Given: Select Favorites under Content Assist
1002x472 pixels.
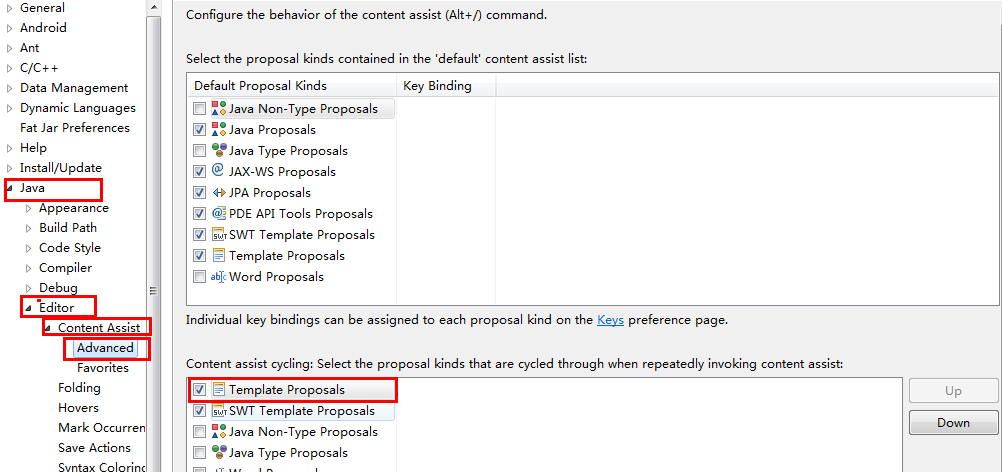Looking at the screenshot, I should coord(103,368).
